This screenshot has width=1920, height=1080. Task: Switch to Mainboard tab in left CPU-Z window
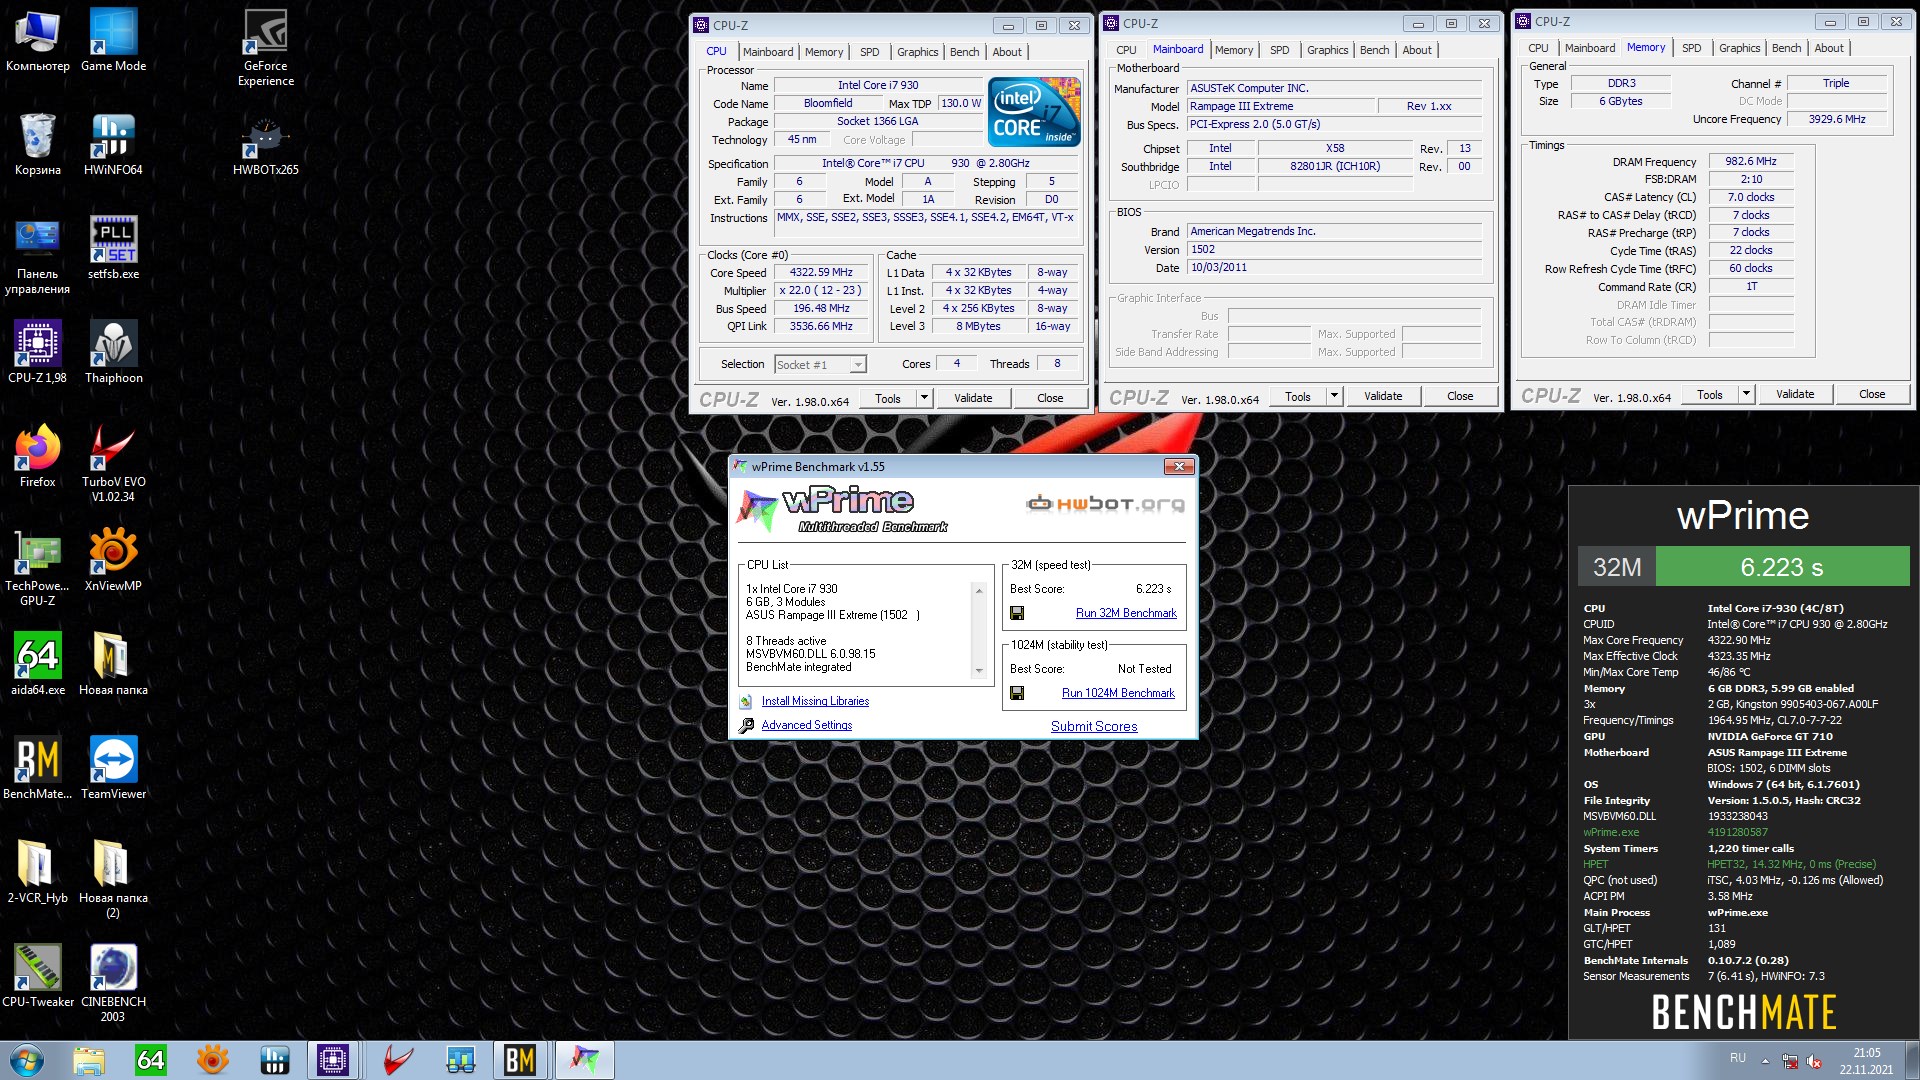[768, 52]
